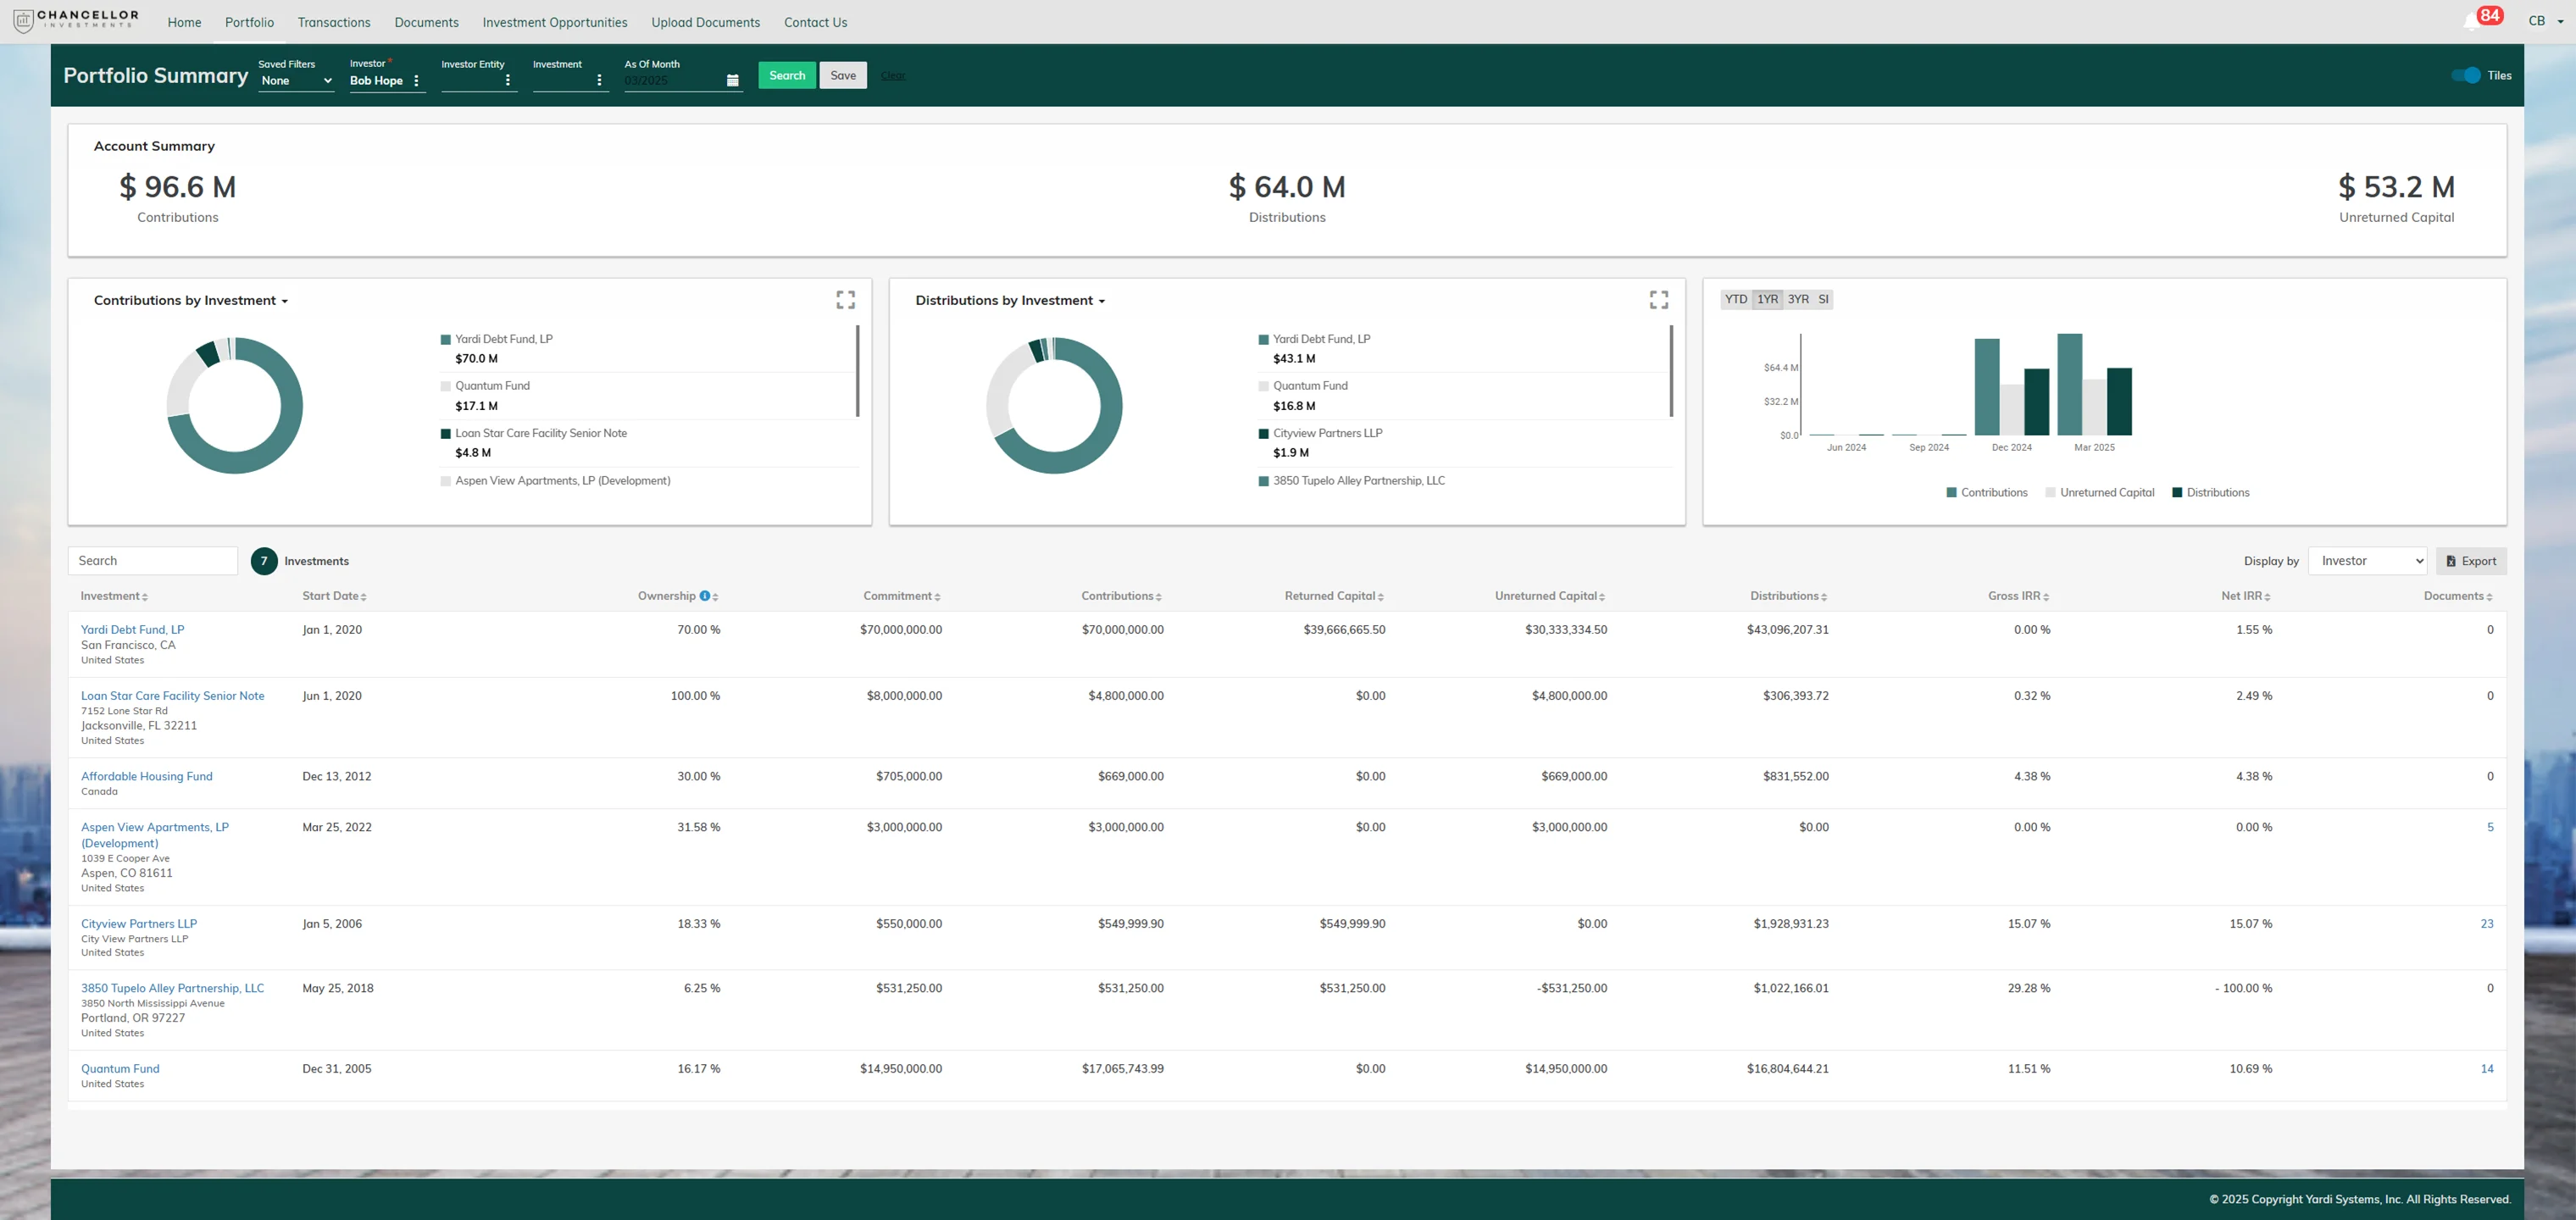The width and height of the screenshot is (2576, 1220).
Task: Expand the Contributions by Investment chart to fullscreen
Action: 845,299
